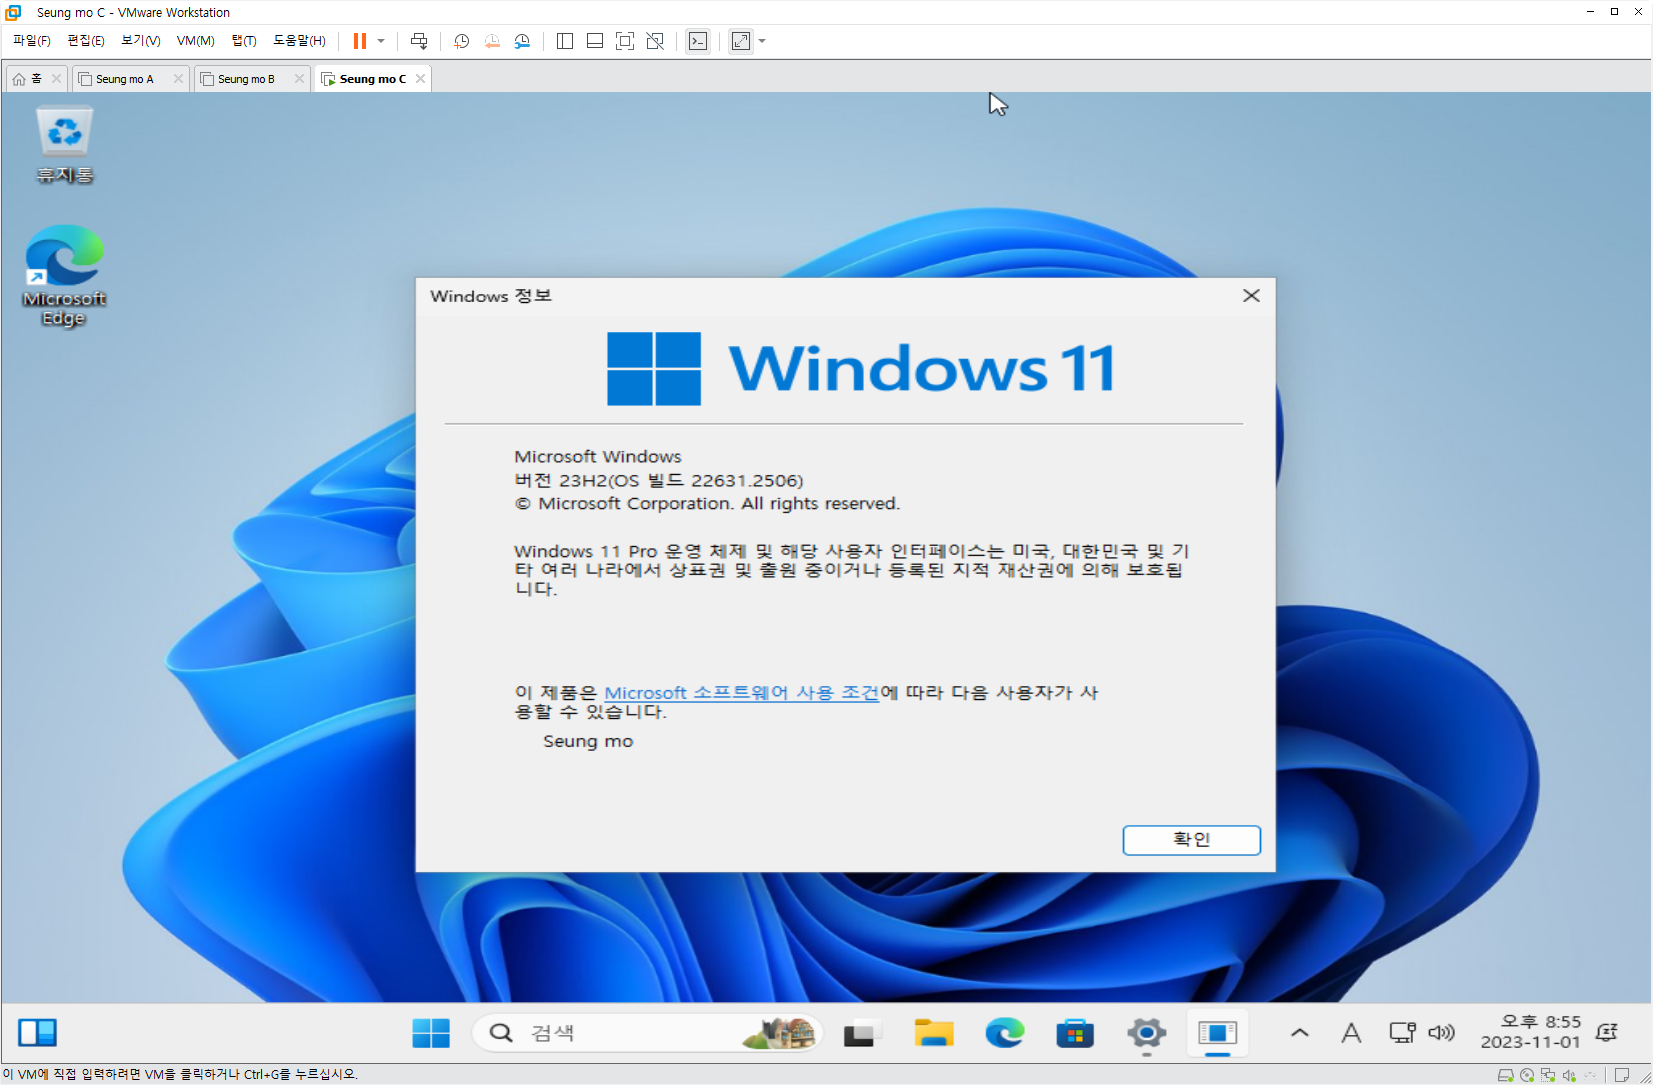
Task: Select the winver app on taskbar
Action: [1217, 1033]
